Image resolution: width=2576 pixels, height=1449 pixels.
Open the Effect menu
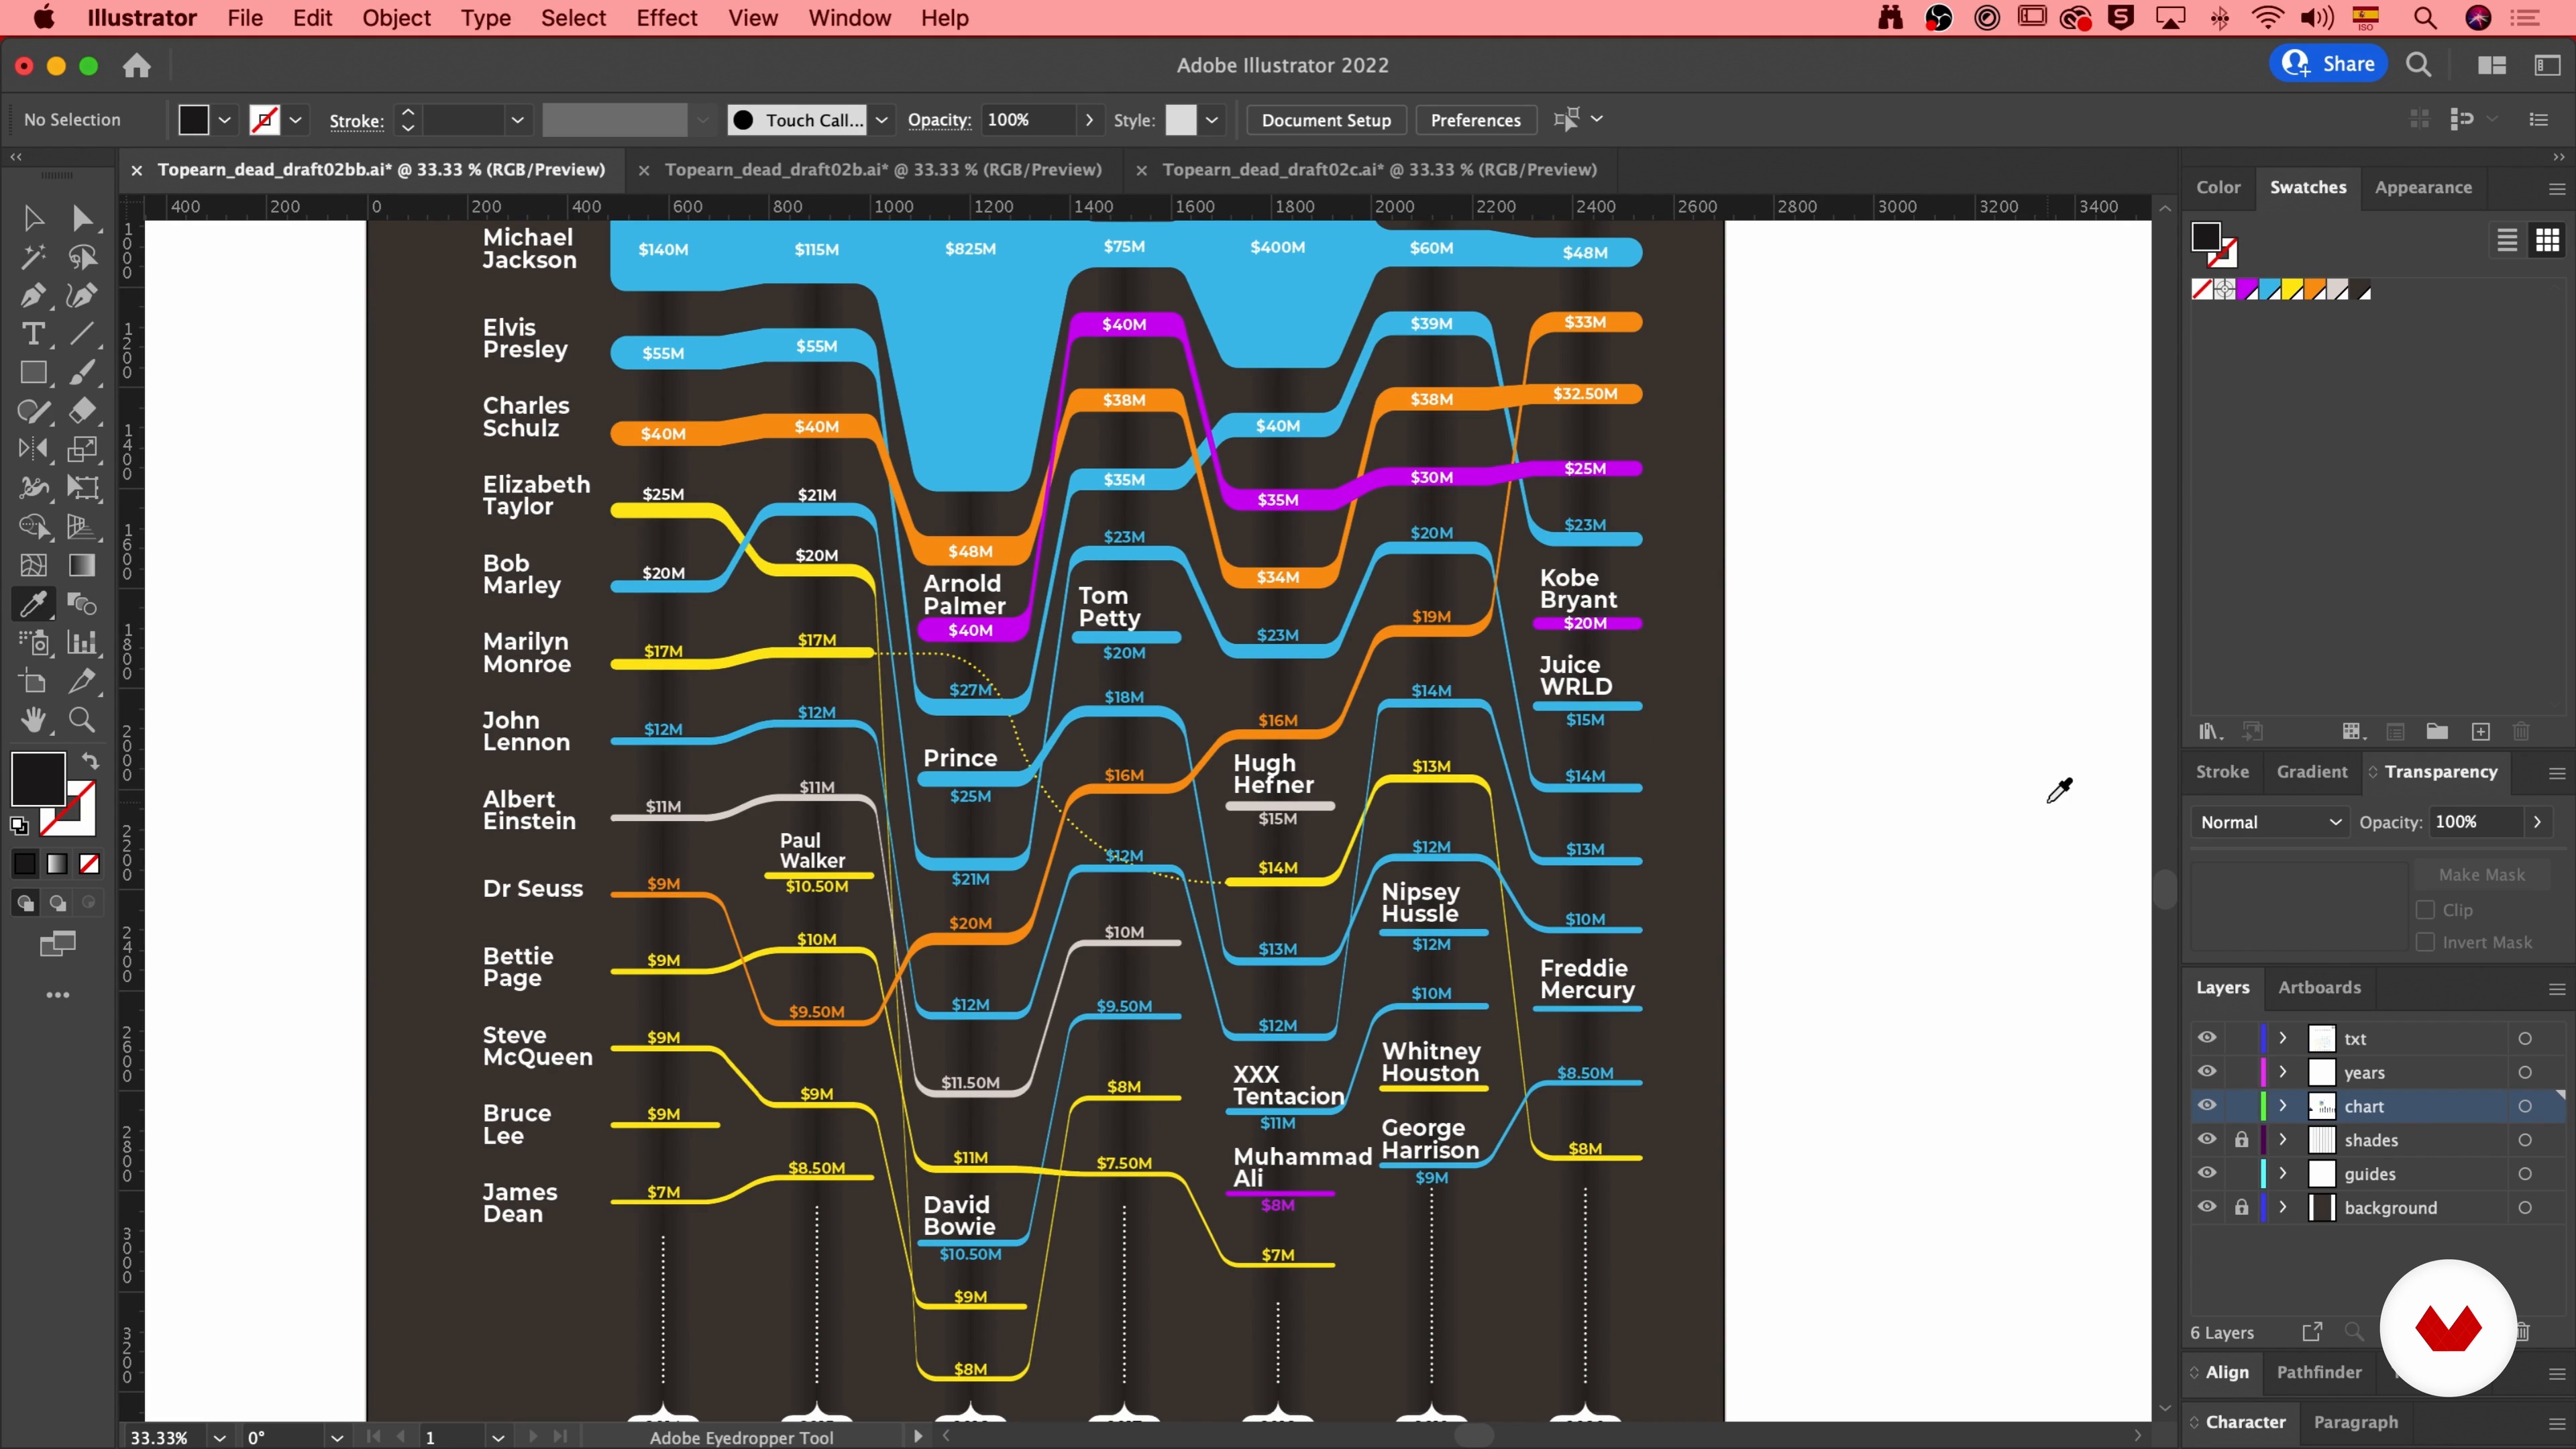[x=667, y=18]
